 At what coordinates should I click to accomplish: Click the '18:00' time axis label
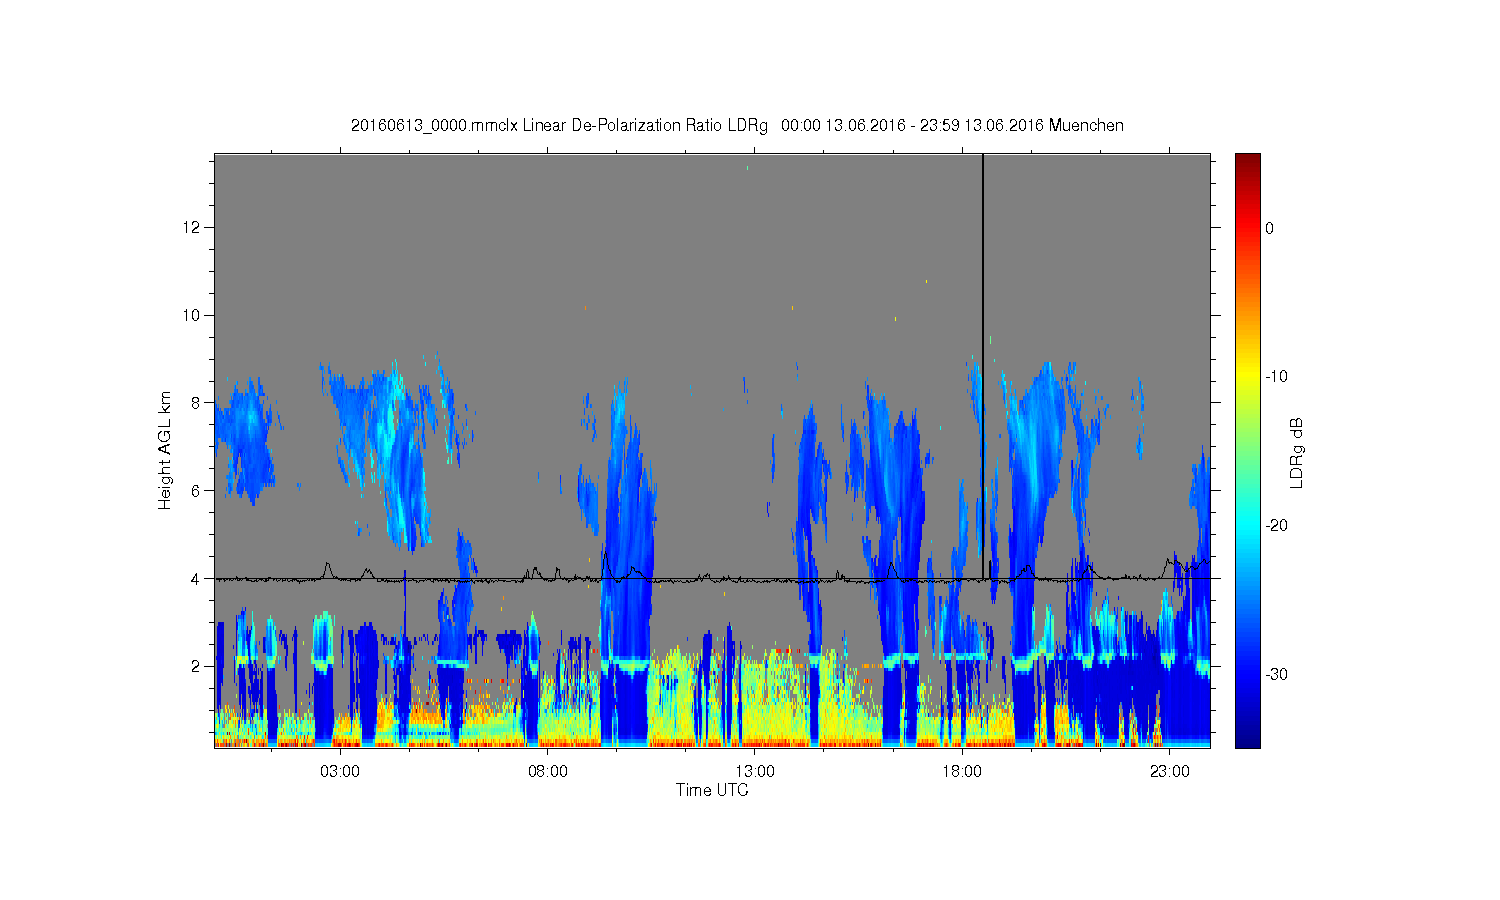click(x=962, y=772)
